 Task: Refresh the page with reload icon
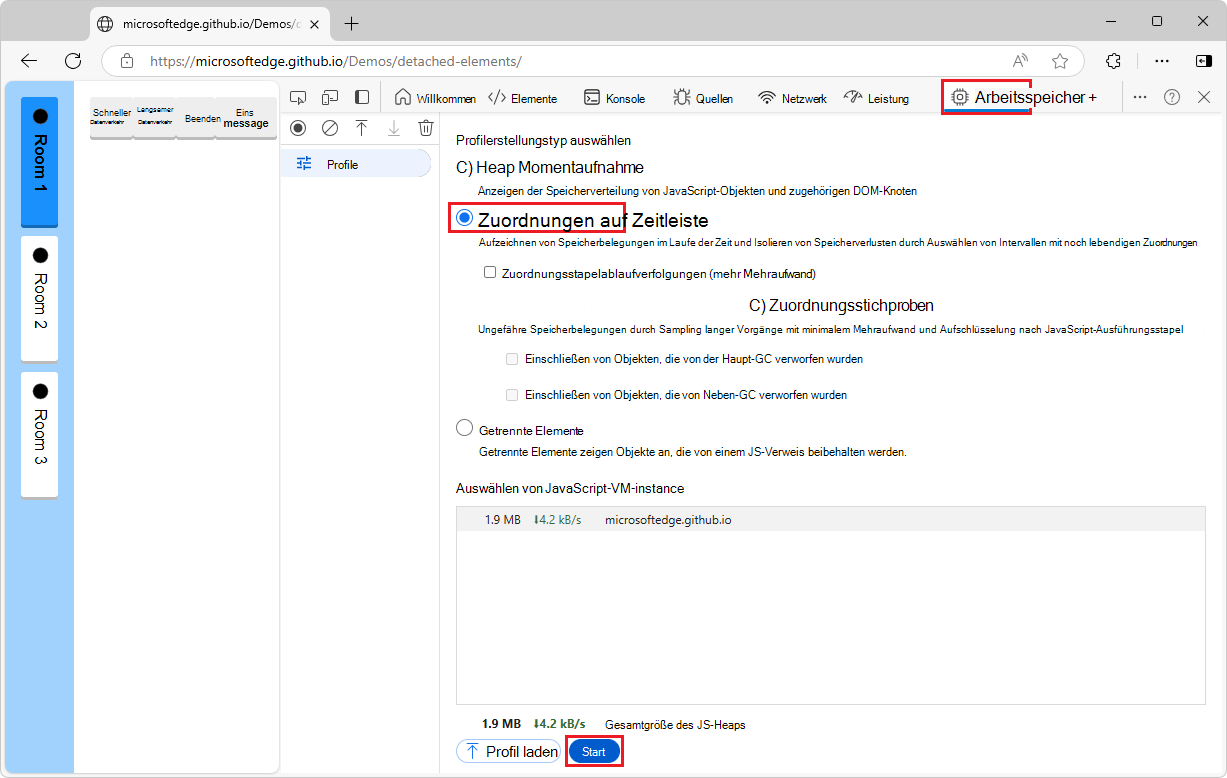(x=73, y=61)
